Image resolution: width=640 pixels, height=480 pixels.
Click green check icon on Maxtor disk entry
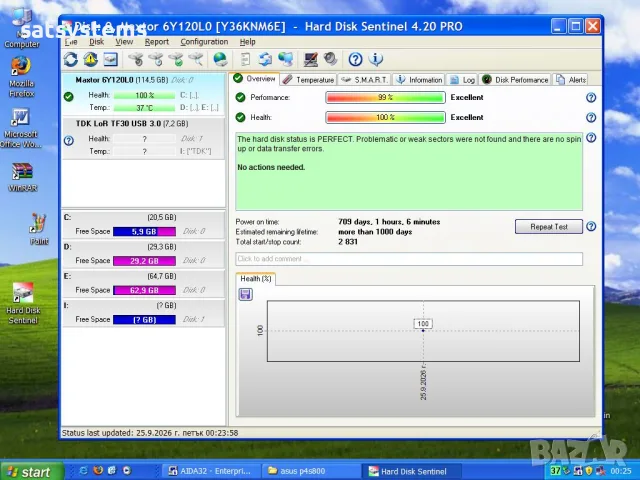[x=69, y=97]
